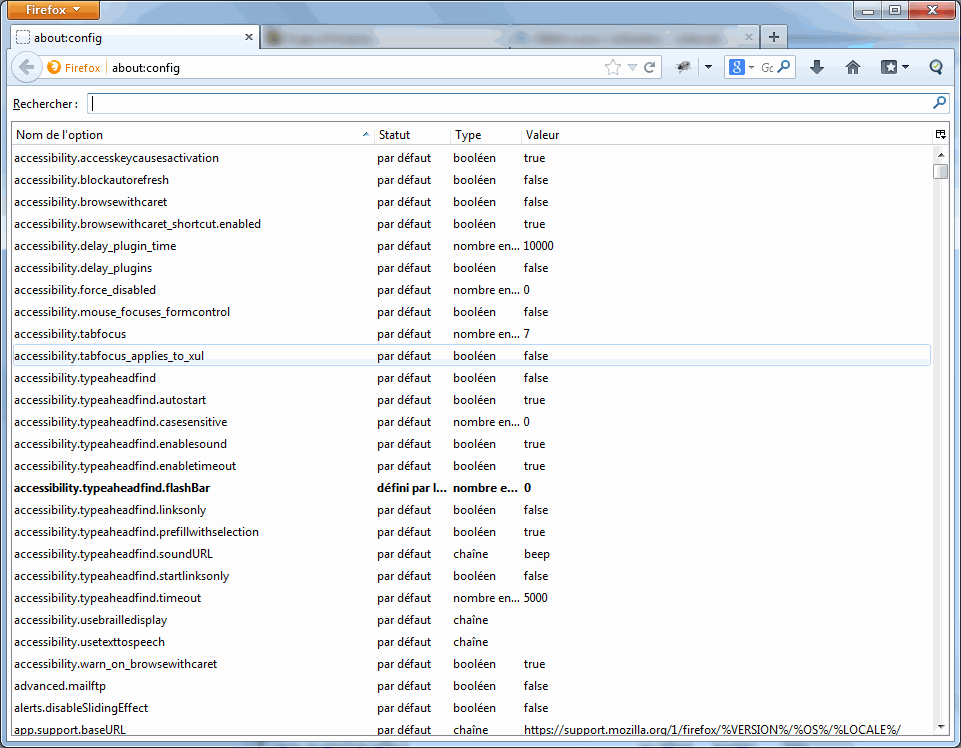The height and width of the screenshot is (748, 961).
Task: Open the orange Firefox application menu button
Action: [54, 10]
